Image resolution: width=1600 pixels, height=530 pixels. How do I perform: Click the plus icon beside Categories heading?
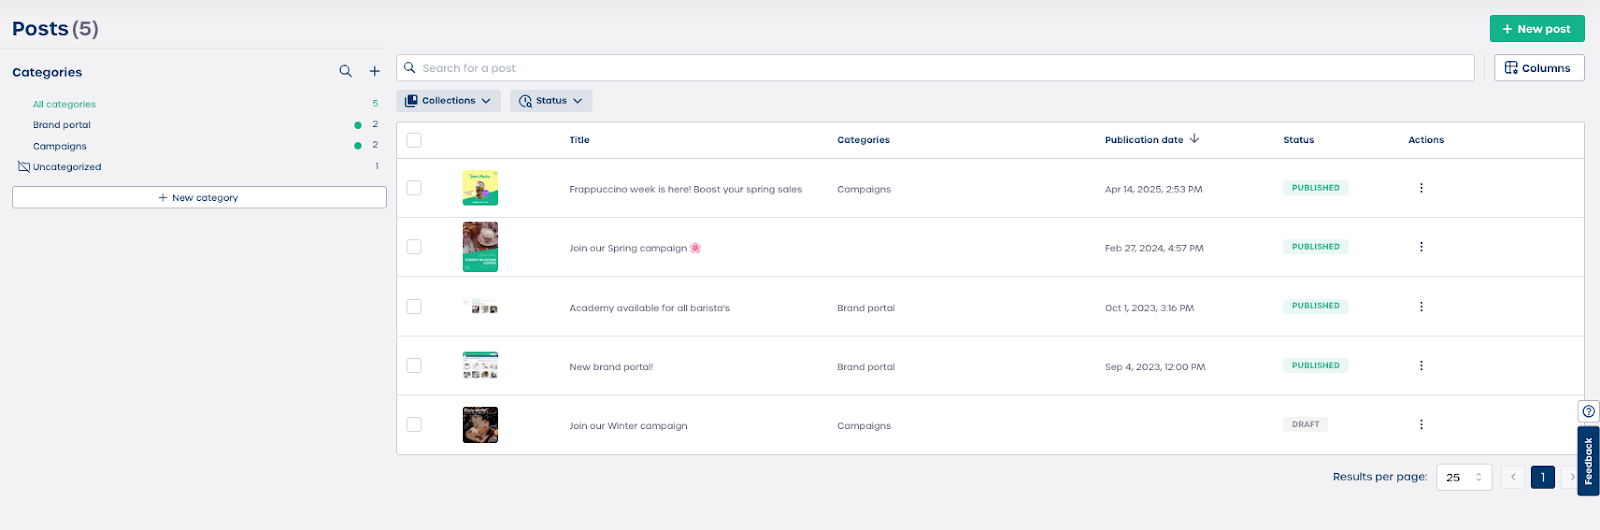tap(375, 71)
